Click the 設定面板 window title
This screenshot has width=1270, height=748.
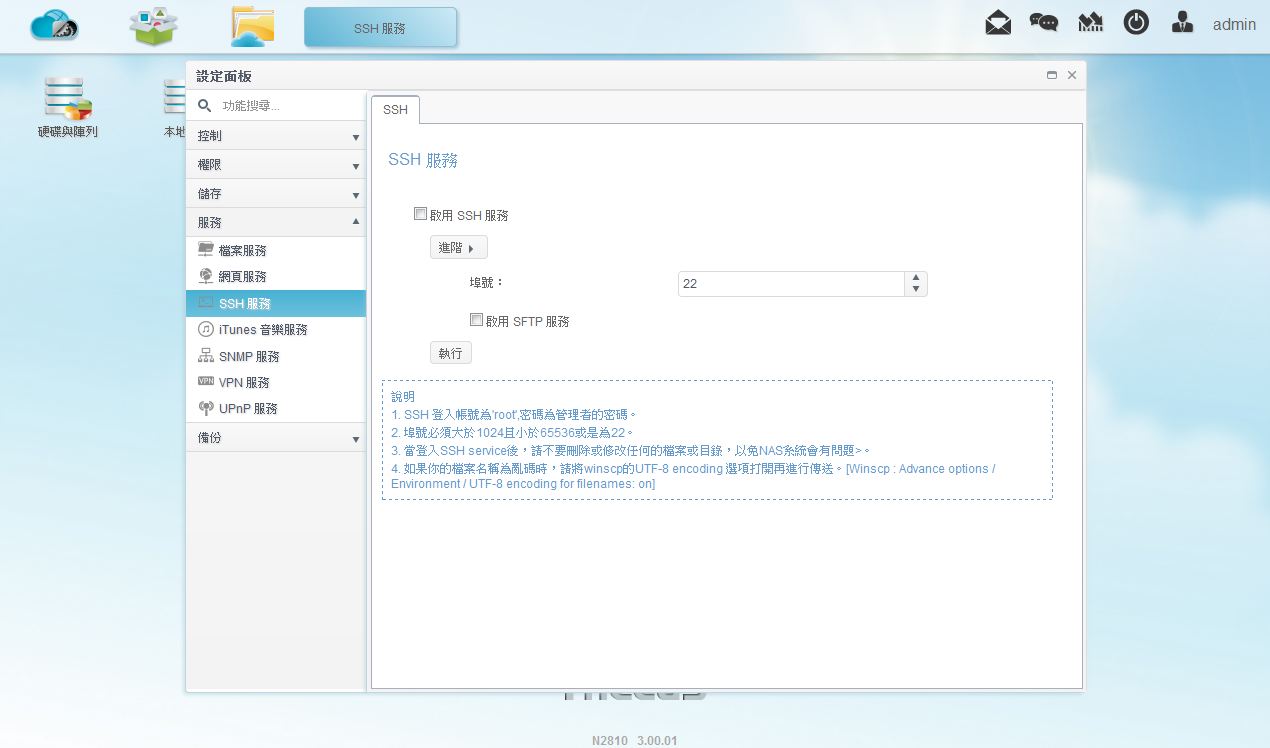click(224, 76)
